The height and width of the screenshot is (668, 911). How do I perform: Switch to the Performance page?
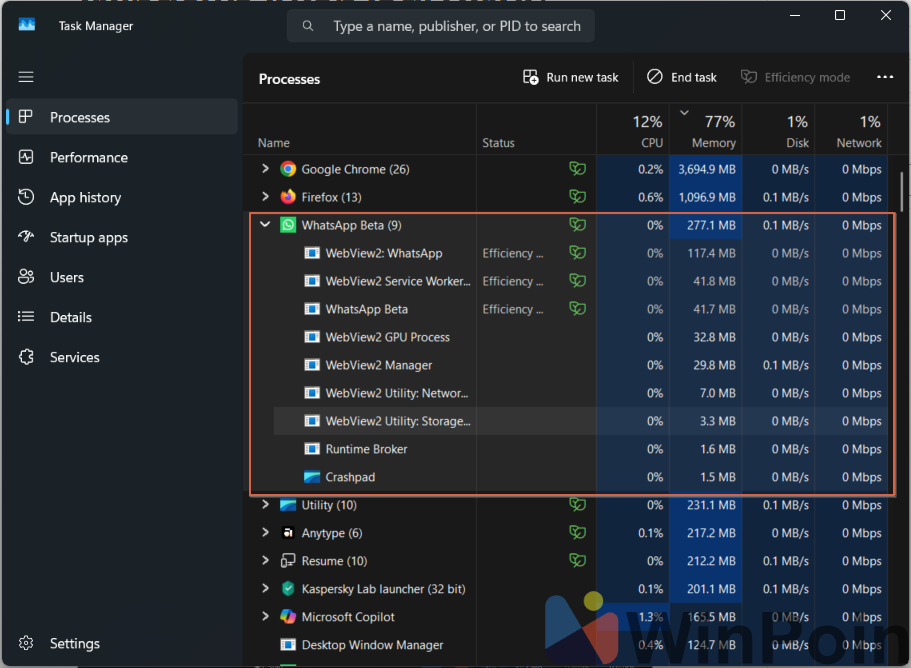click(x=122, y=157)
